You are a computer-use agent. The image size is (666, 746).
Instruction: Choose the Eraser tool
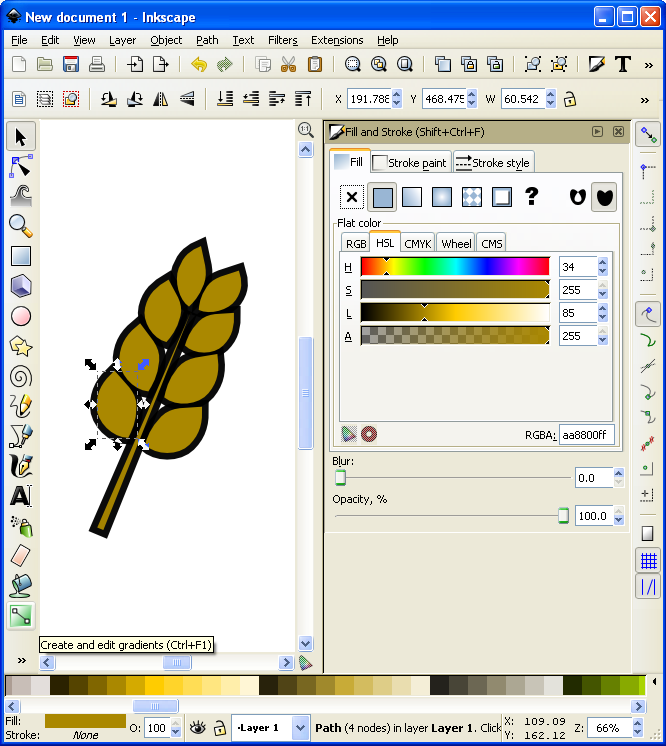click(x=21, y=556)
